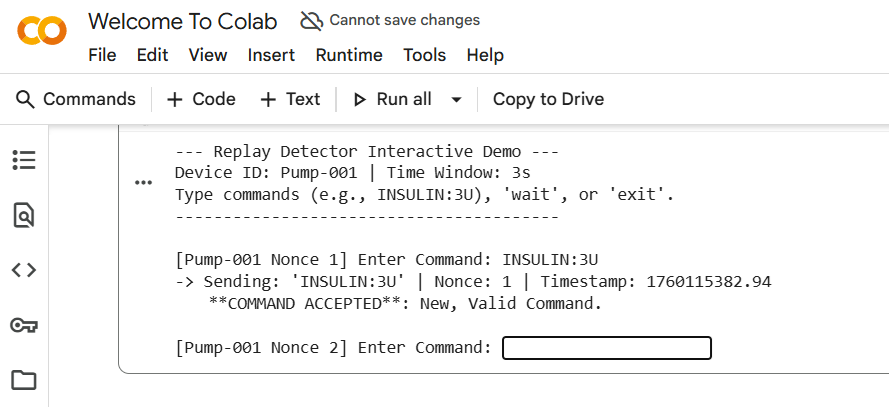This screenshot has width=889, height=407.
Task: Focus the Enter Command input field
Action: pos(606,348)
